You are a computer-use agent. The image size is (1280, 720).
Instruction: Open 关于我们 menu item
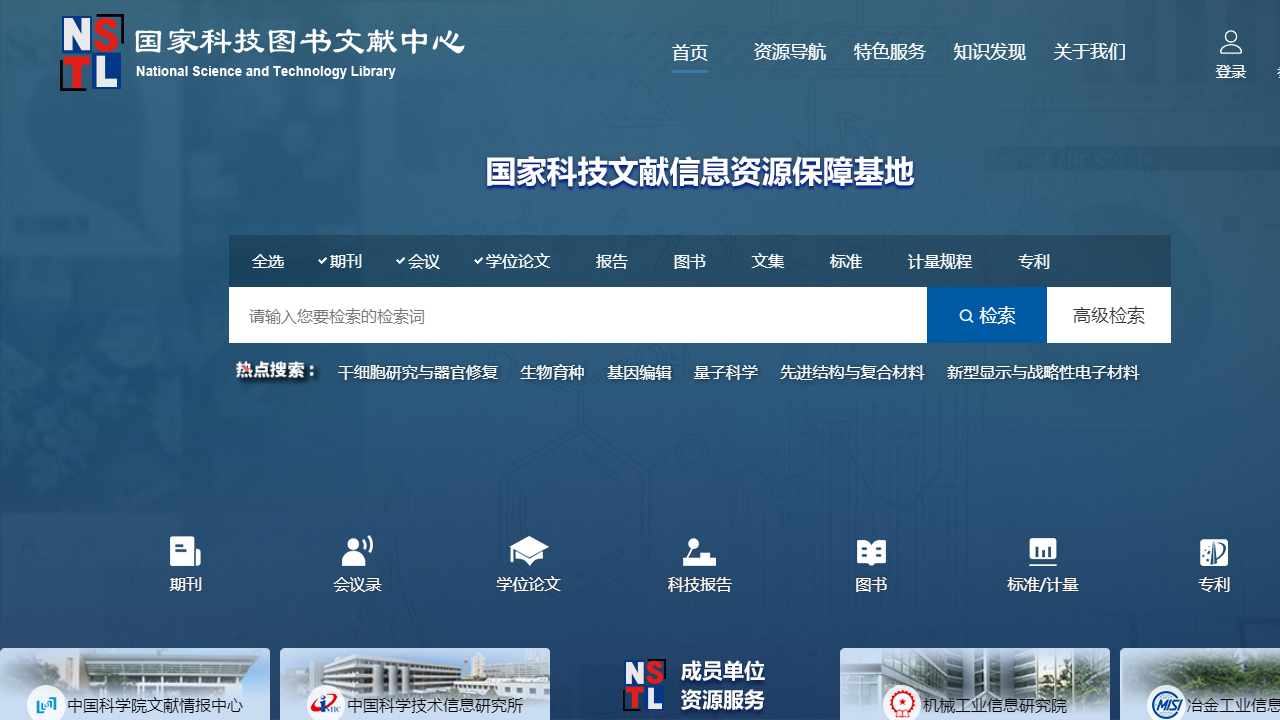(1090, 52)
